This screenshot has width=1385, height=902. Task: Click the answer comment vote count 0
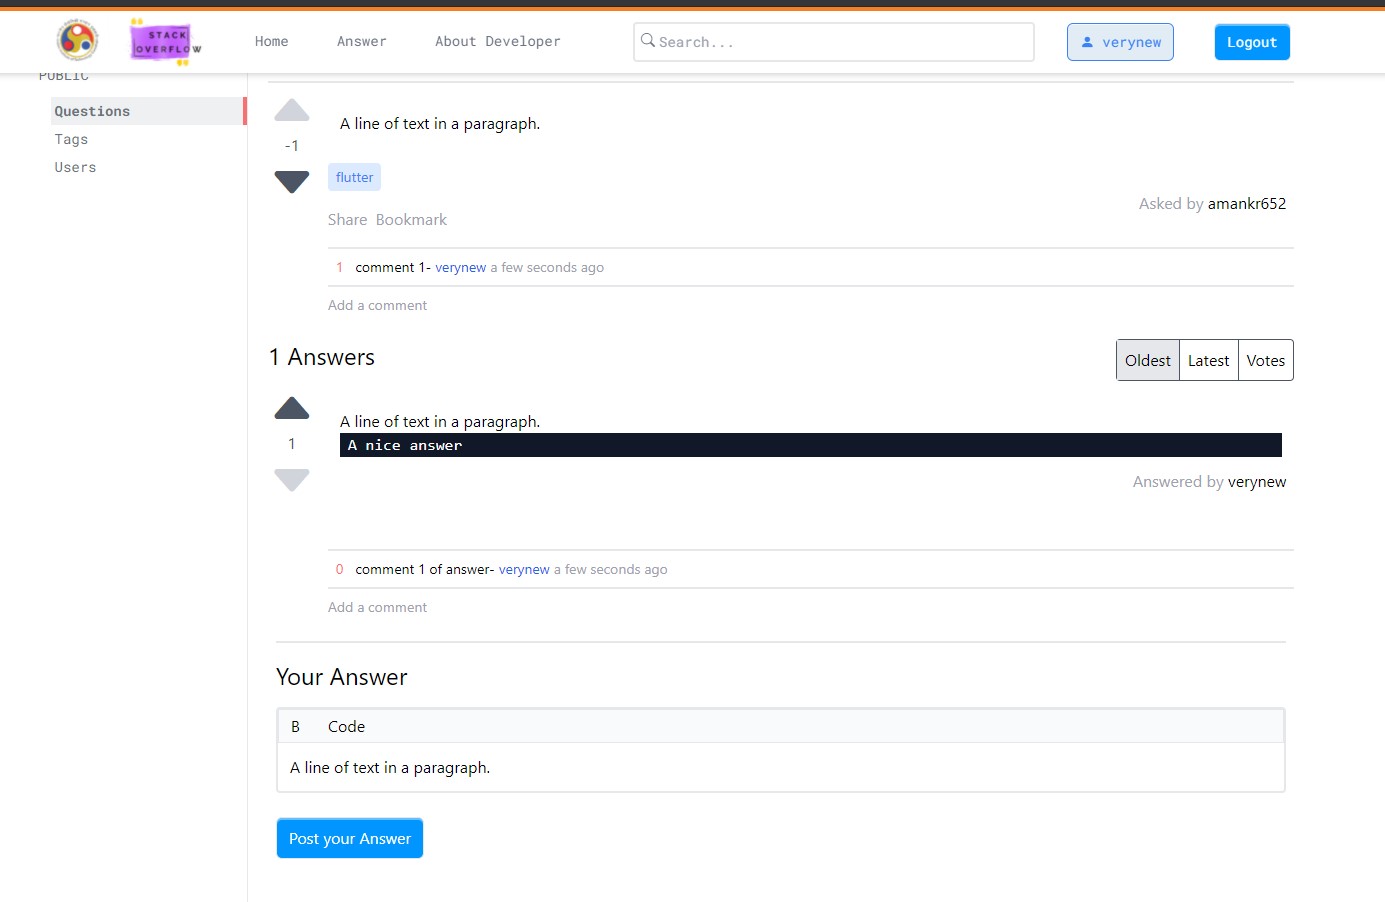(x=339, y=570)
